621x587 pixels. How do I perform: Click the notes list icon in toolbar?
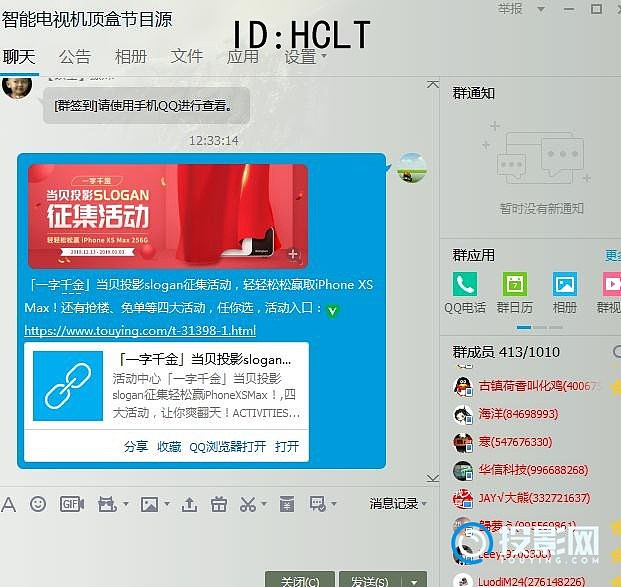click(x=287, y=504)
